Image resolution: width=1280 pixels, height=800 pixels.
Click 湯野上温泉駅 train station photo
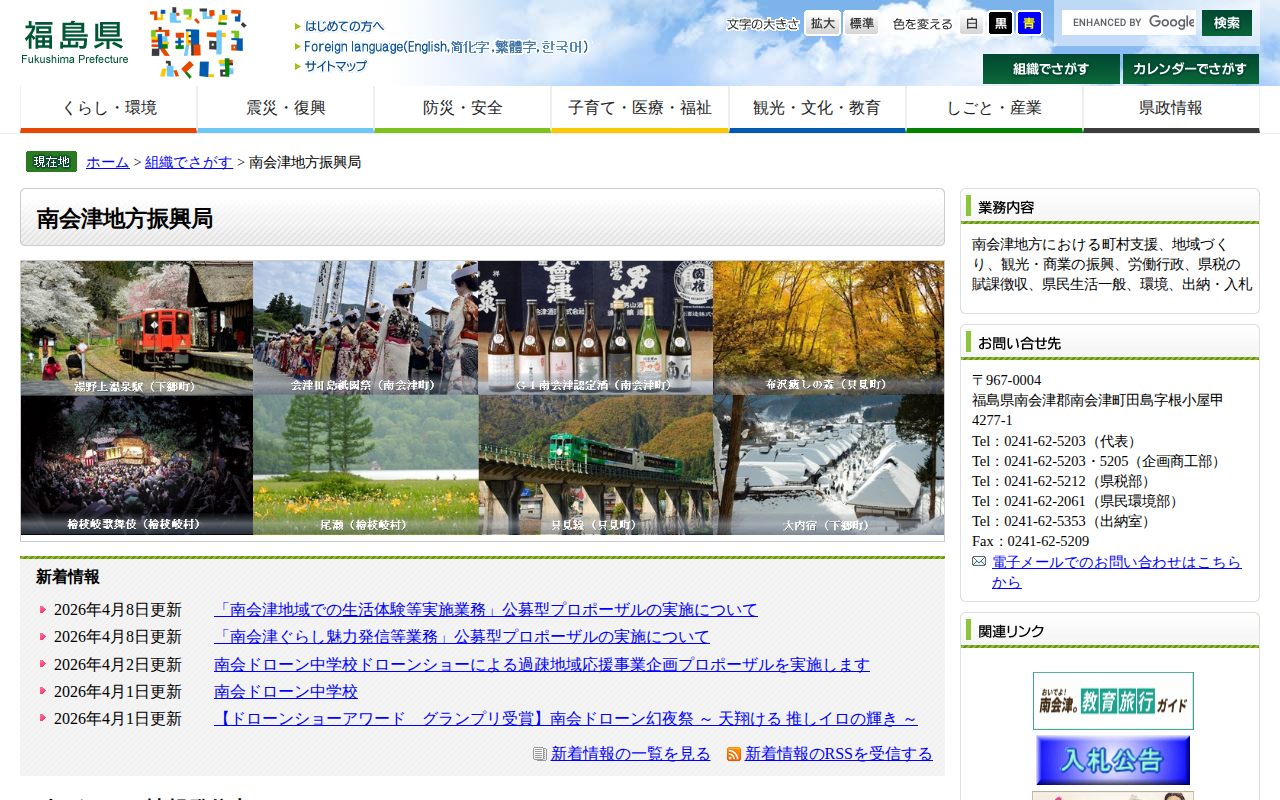pyautogui.click(x=137, y=328)
